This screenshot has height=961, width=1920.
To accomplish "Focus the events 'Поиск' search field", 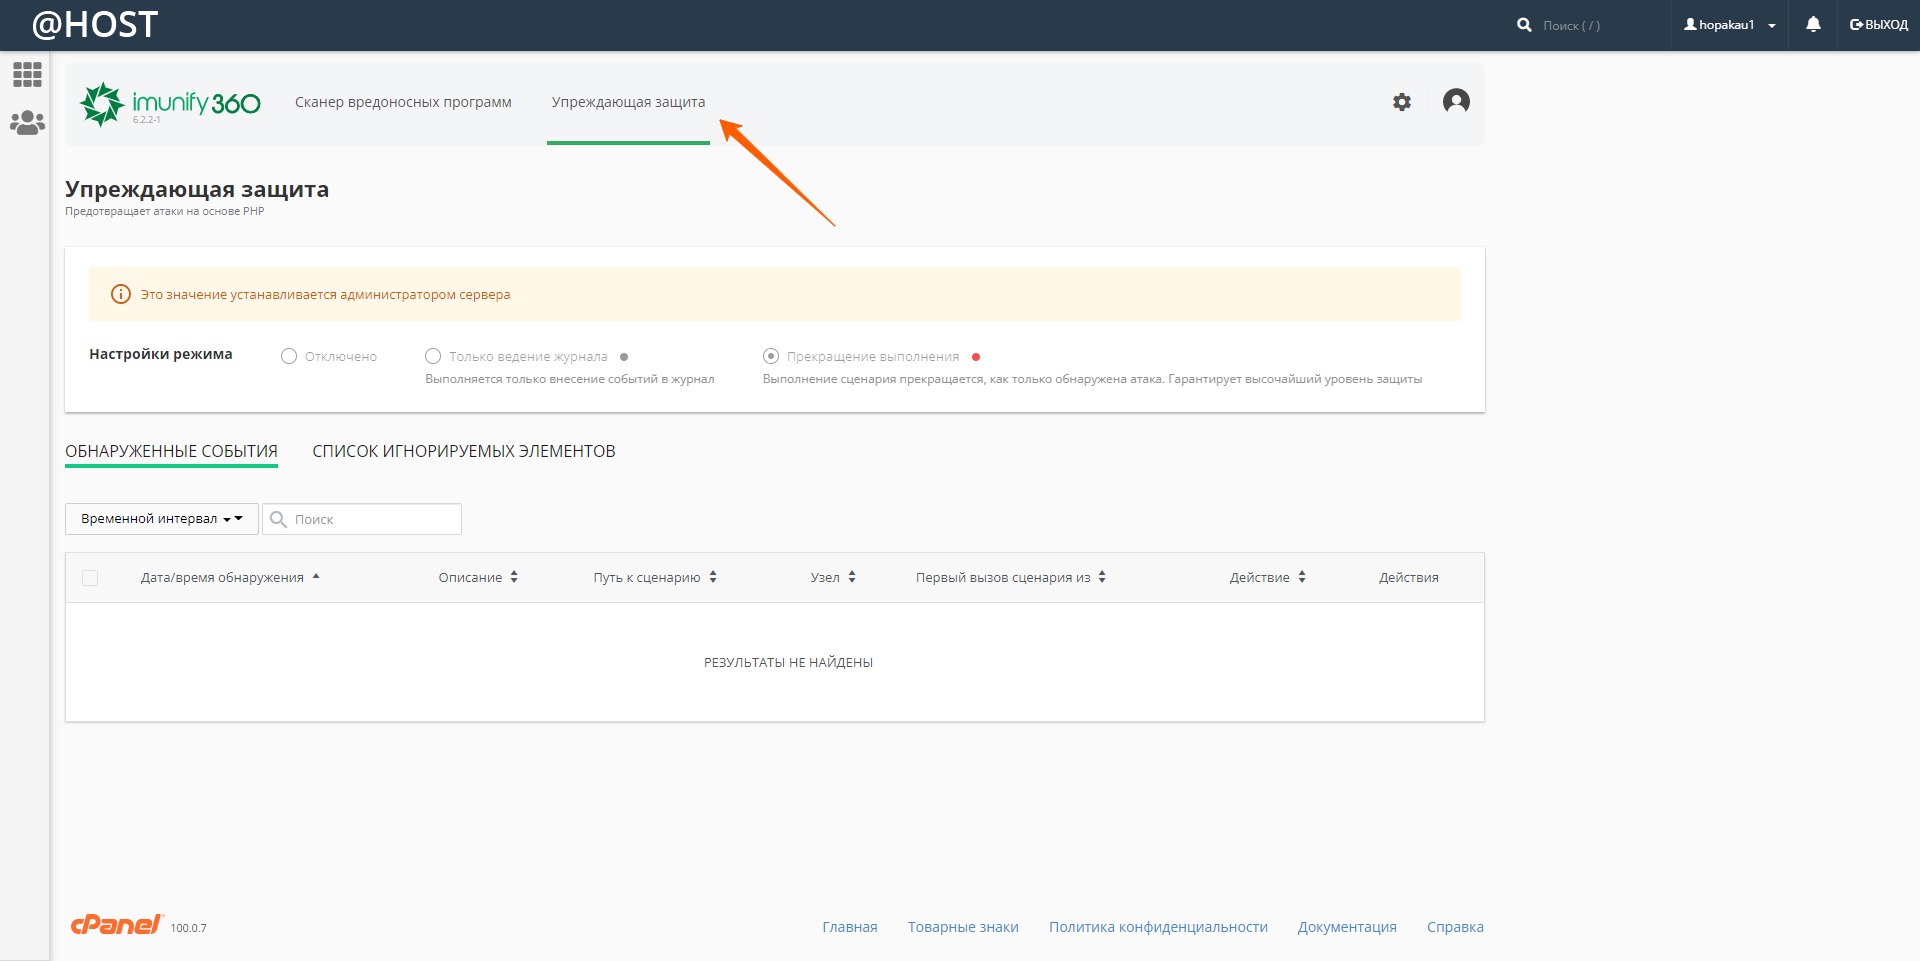I will tap(362, 519).
